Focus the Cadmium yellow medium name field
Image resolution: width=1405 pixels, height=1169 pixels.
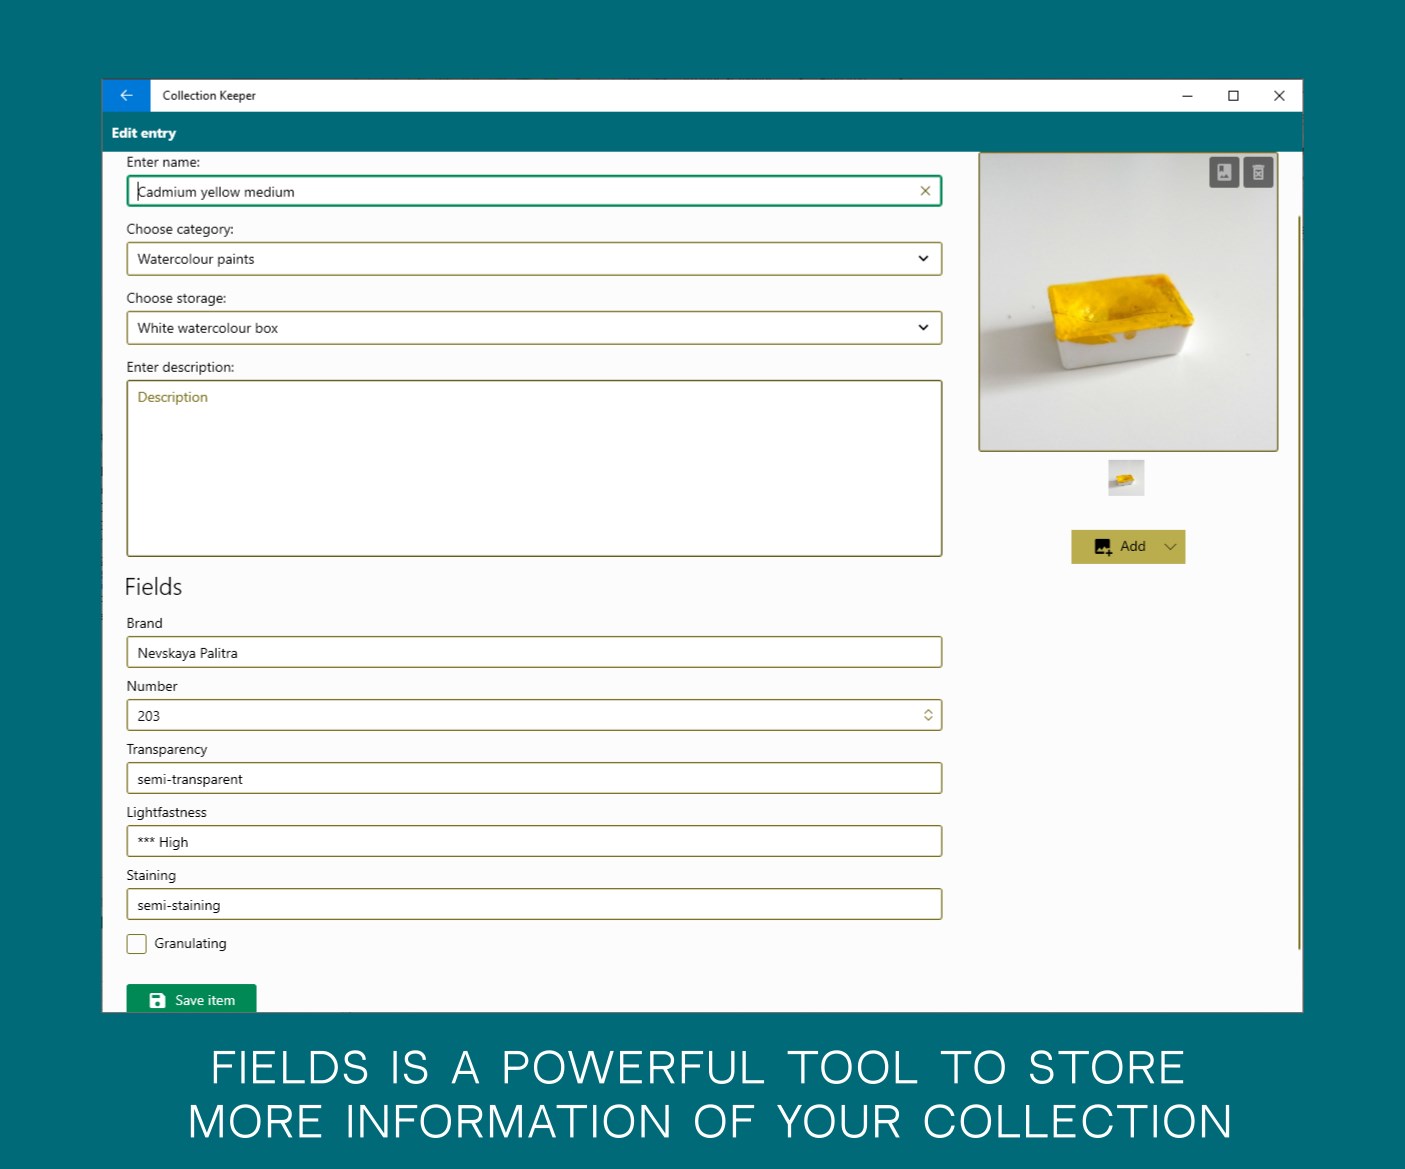(x=534, y=191)
